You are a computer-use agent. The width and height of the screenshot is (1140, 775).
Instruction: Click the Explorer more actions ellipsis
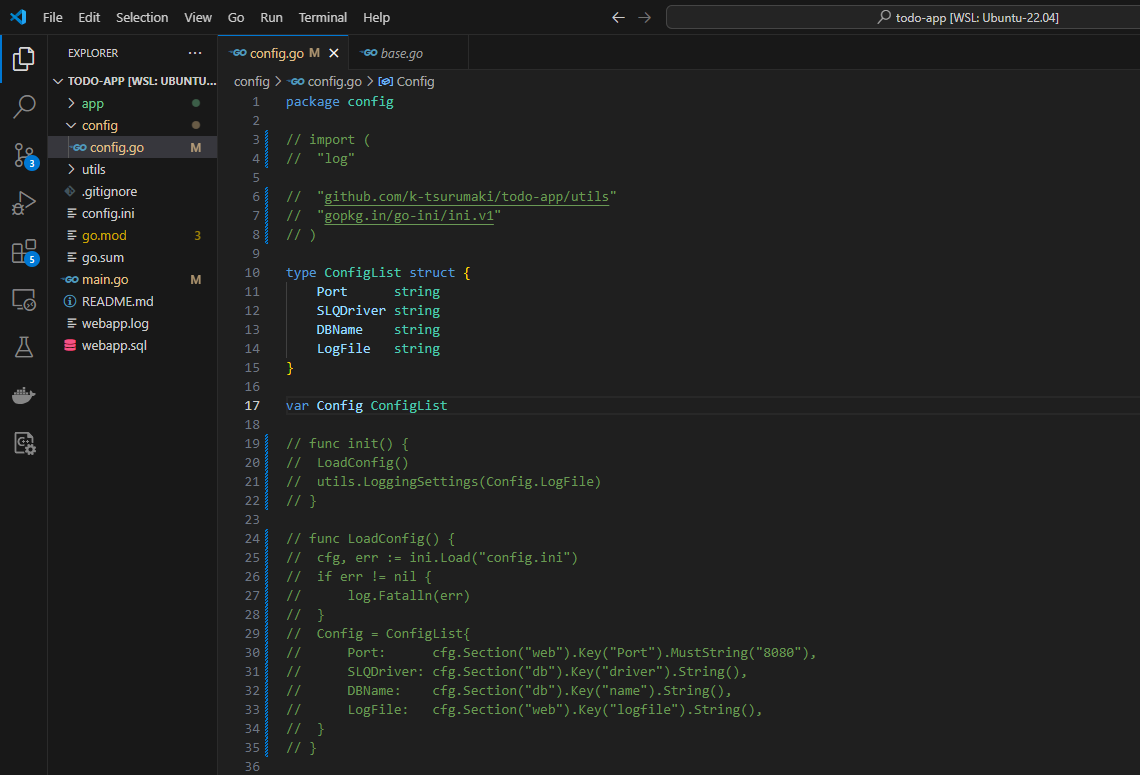point(194,53)
